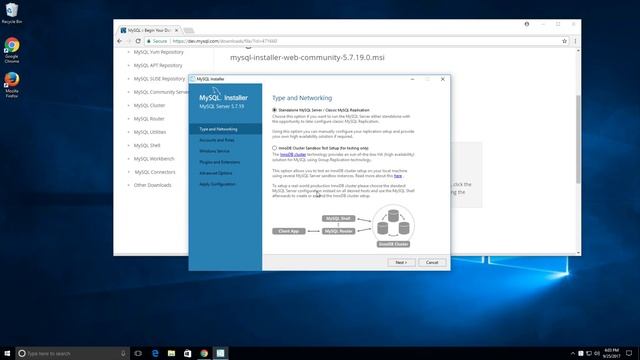The height and width of the screenshot is (360, 640).
Task: Open MySQL Connectors sidebar link
Action: pos(155,172)
